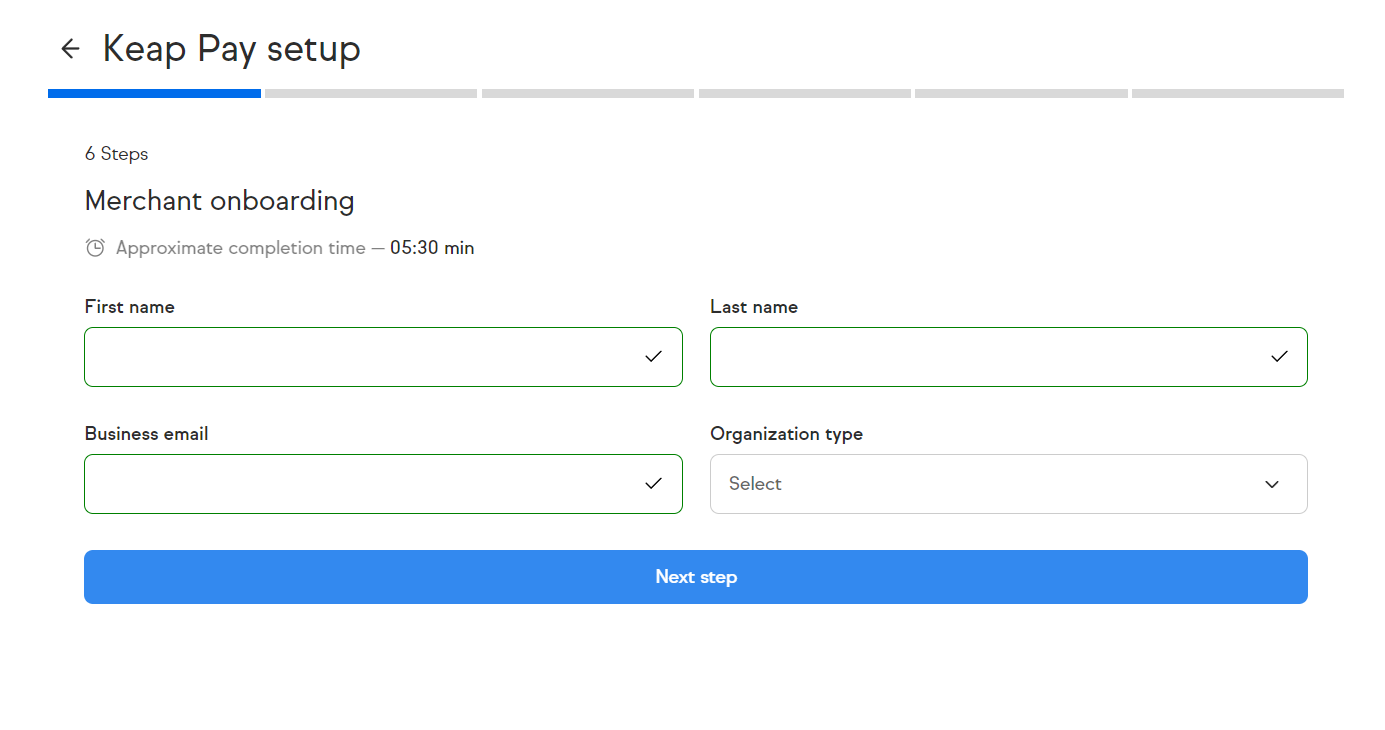Click the alarm clock icon near completion time
This screenshot has width=1385, height=730.
click(95, 248)
